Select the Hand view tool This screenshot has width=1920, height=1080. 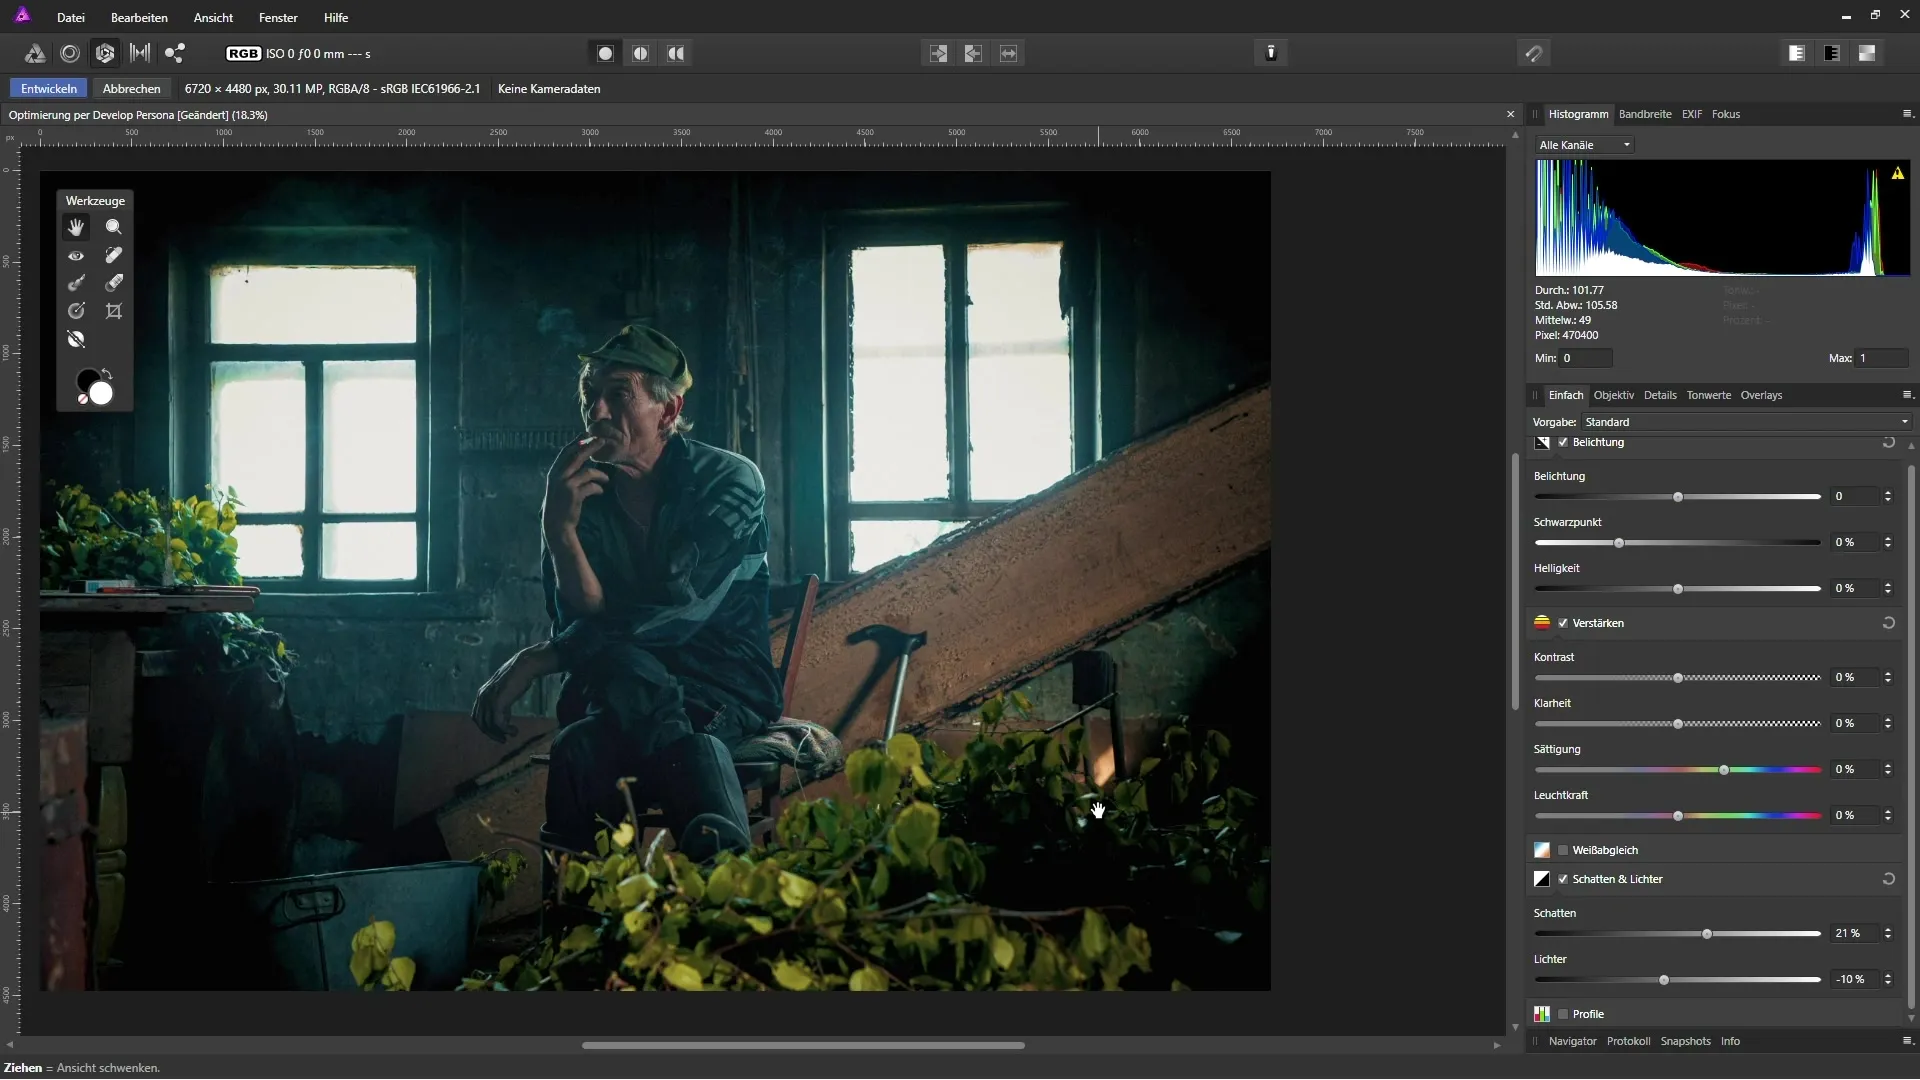(76, 228)
